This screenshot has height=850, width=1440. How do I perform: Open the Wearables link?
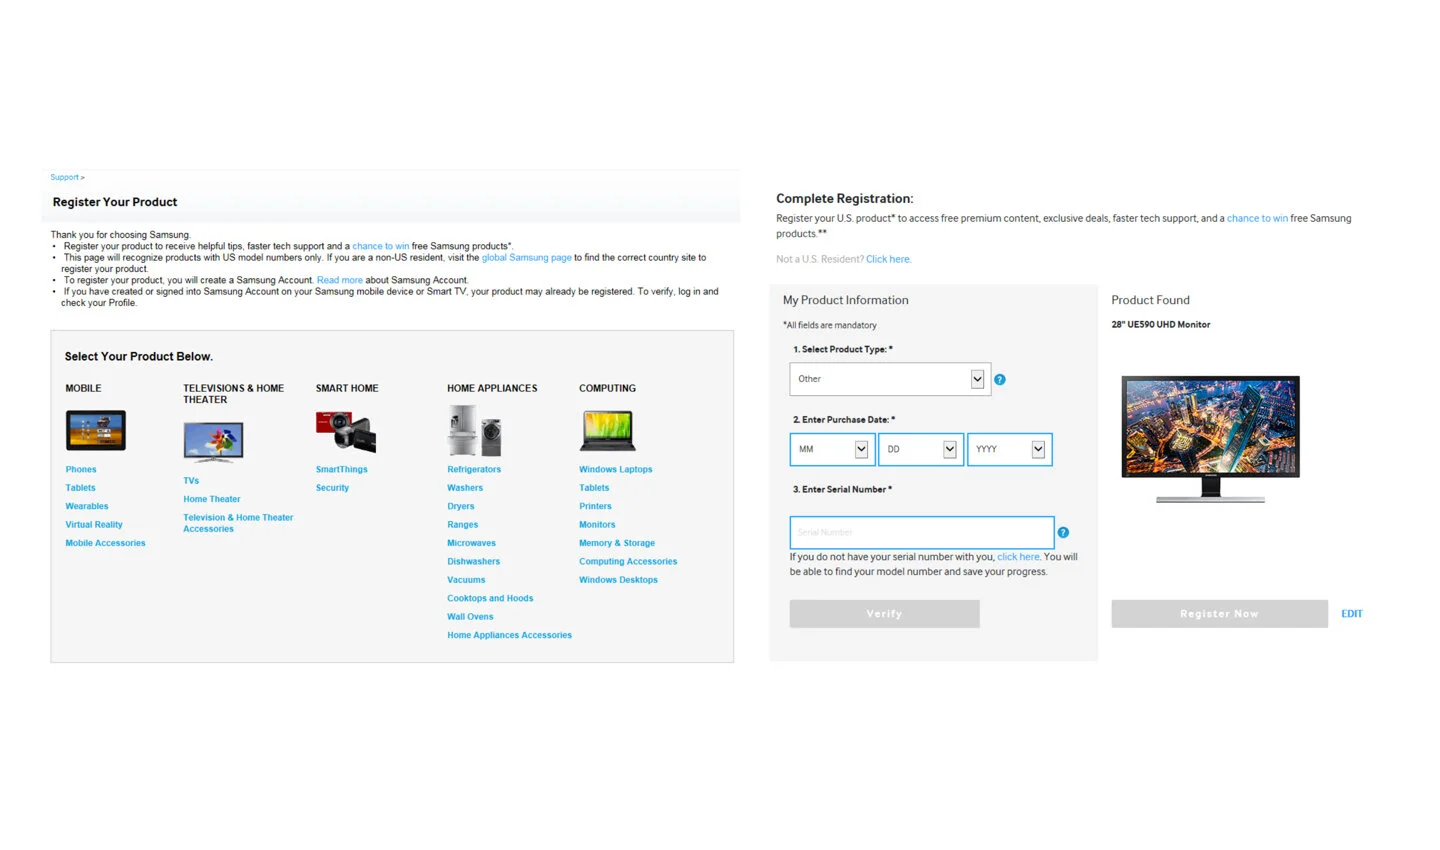(x=87, y=507)
